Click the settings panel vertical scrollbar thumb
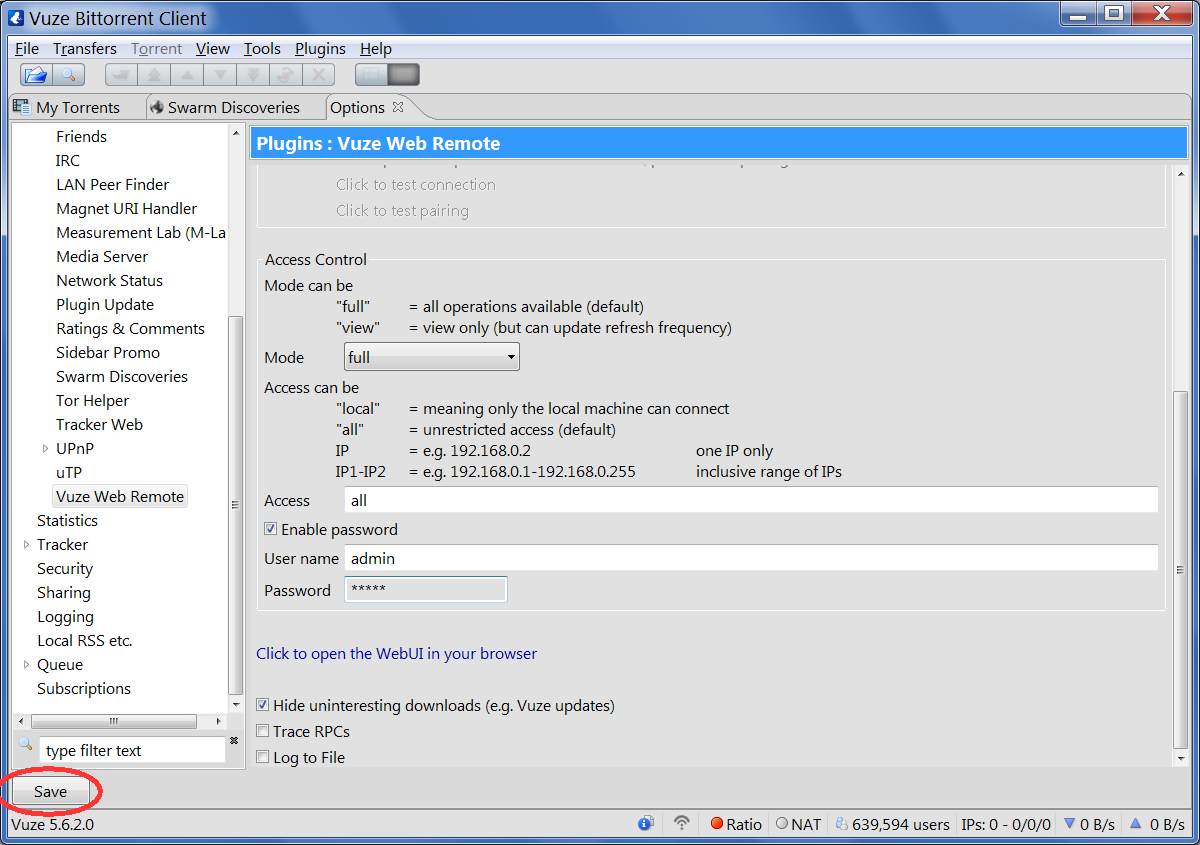 1181,568
